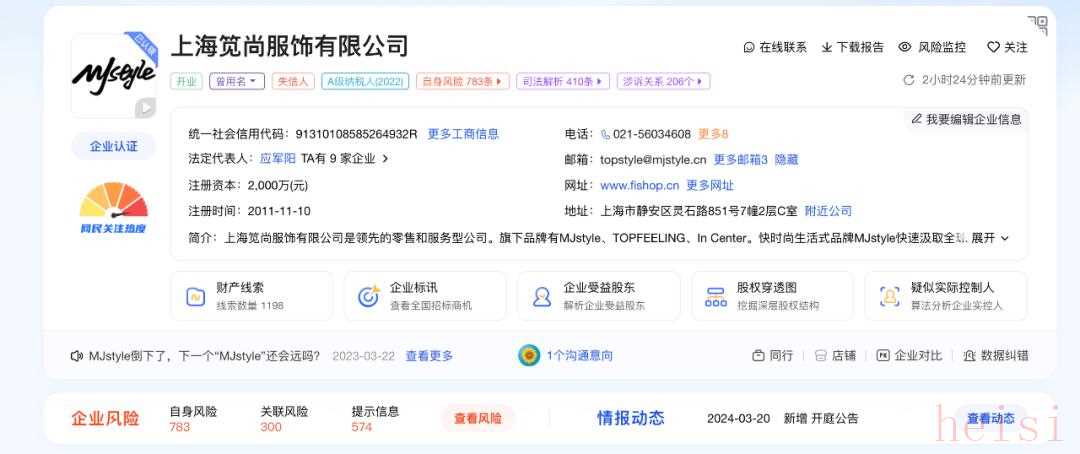
Task: Open the 财产线索 card
Action: 251,296
